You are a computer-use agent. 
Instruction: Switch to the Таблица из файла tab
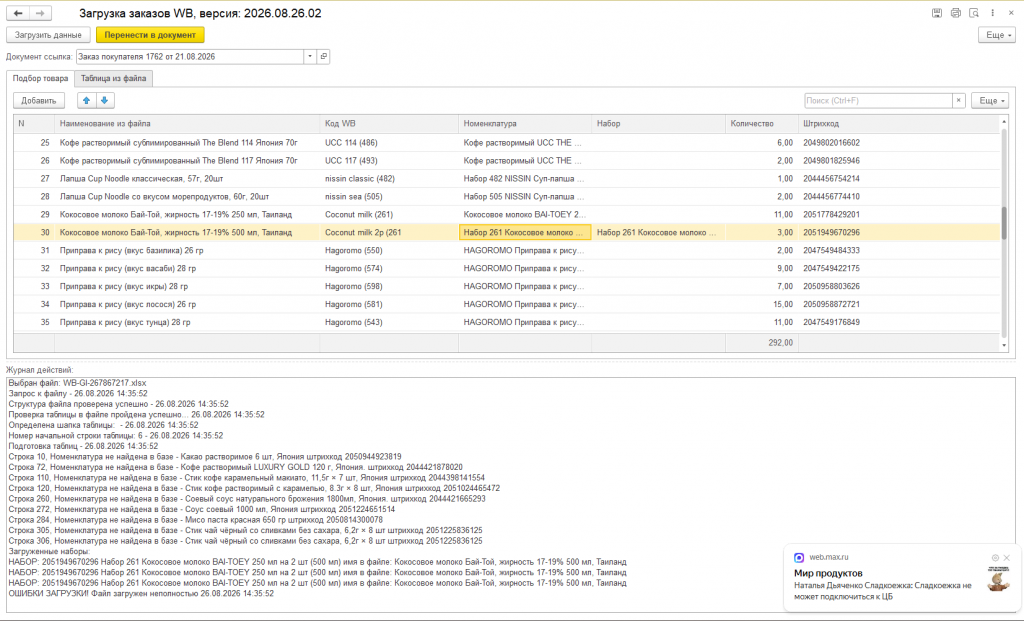tap(114, 78)
